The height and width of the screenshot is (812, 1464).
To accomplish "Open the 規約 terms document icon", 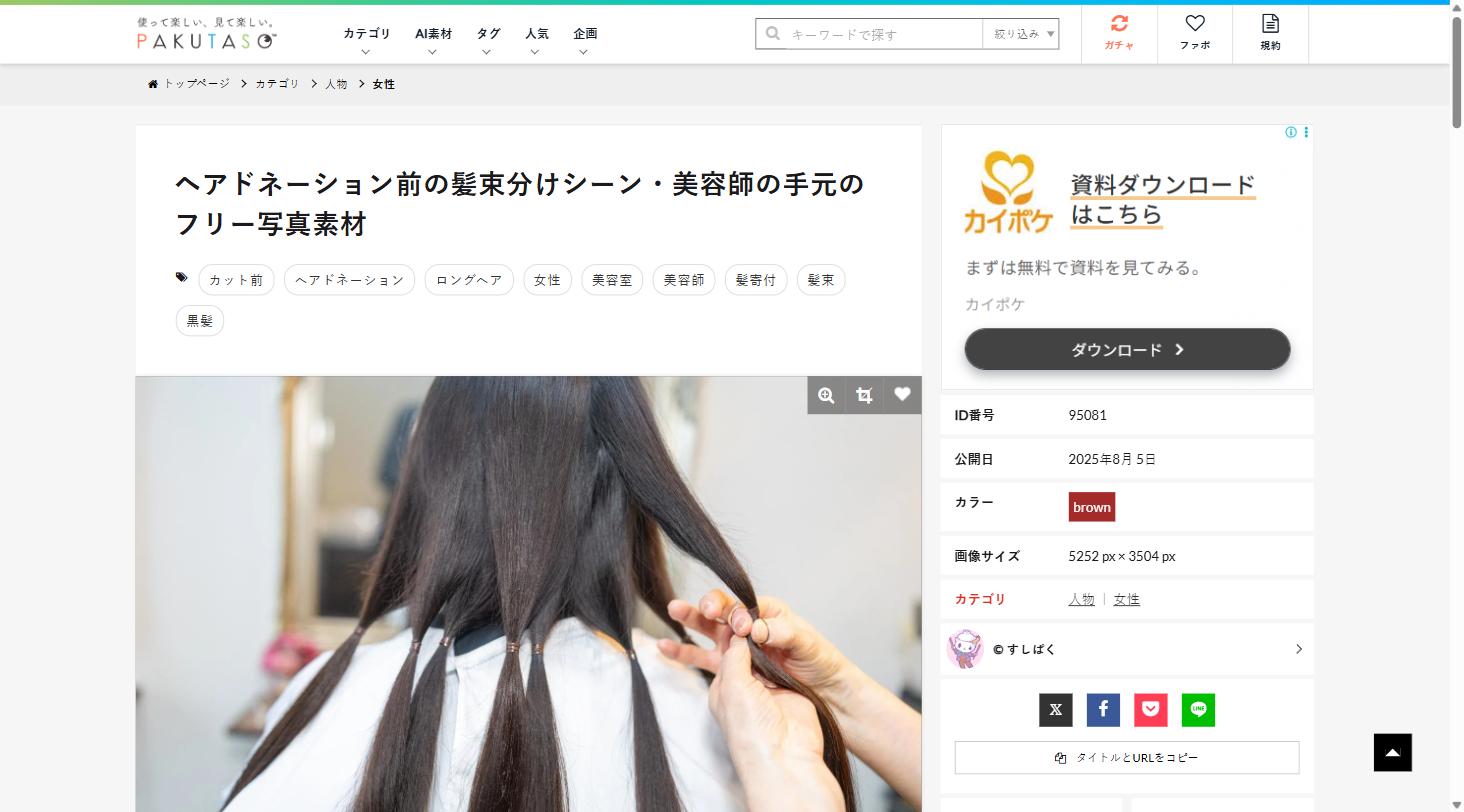I will [1270, 33].
